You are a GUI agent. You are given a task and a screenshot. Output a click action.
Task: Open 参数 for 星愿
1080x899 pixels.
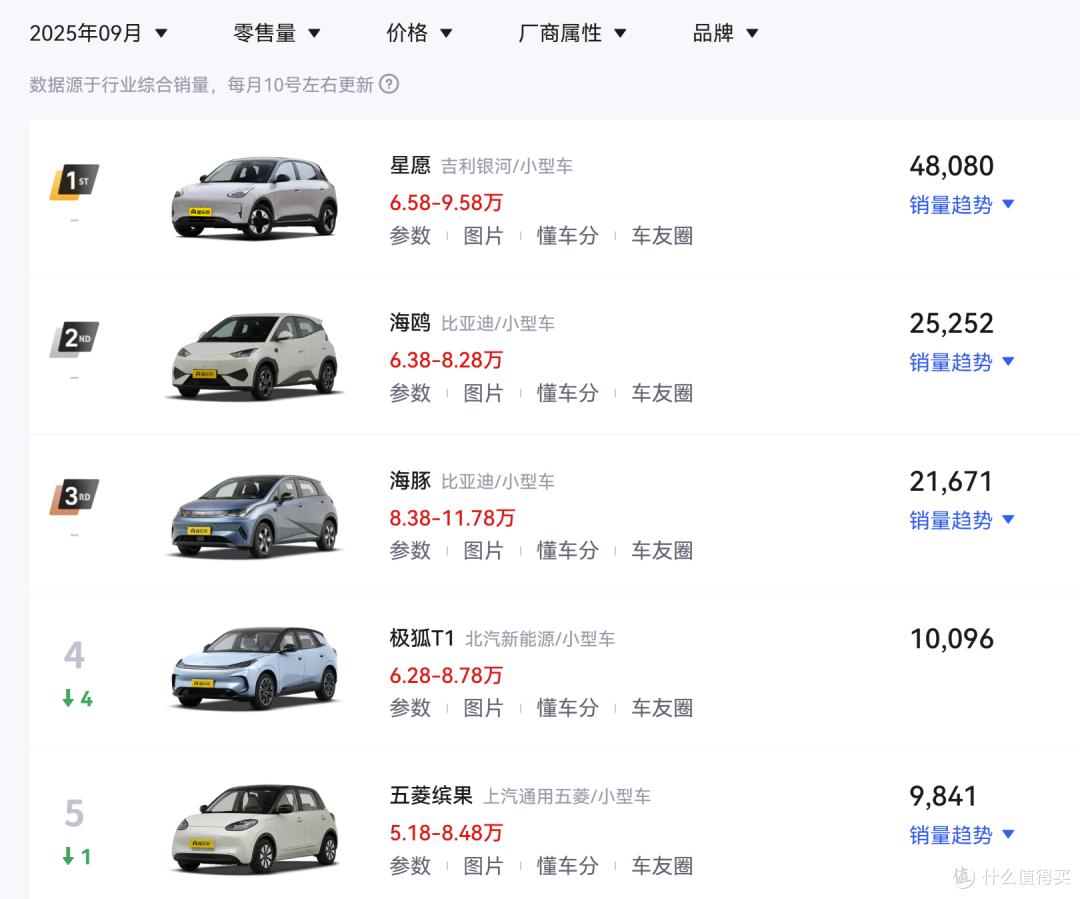click(x=410, y=236)
